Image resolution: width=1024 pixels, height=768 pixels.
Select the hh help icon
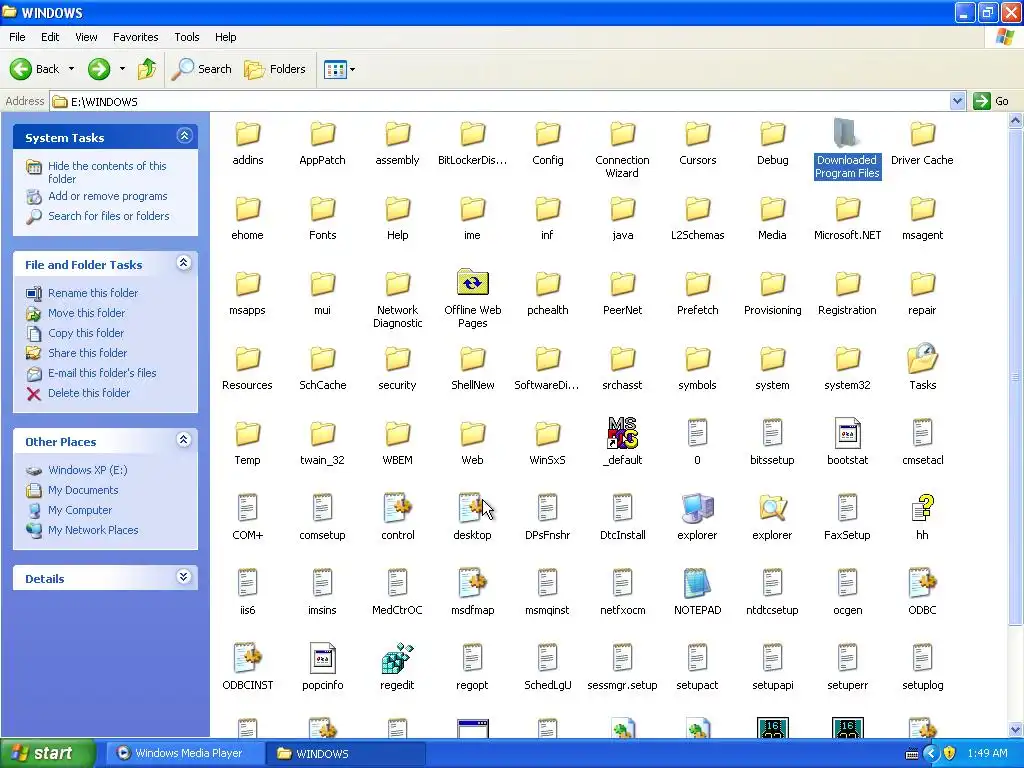click(922, 508)
